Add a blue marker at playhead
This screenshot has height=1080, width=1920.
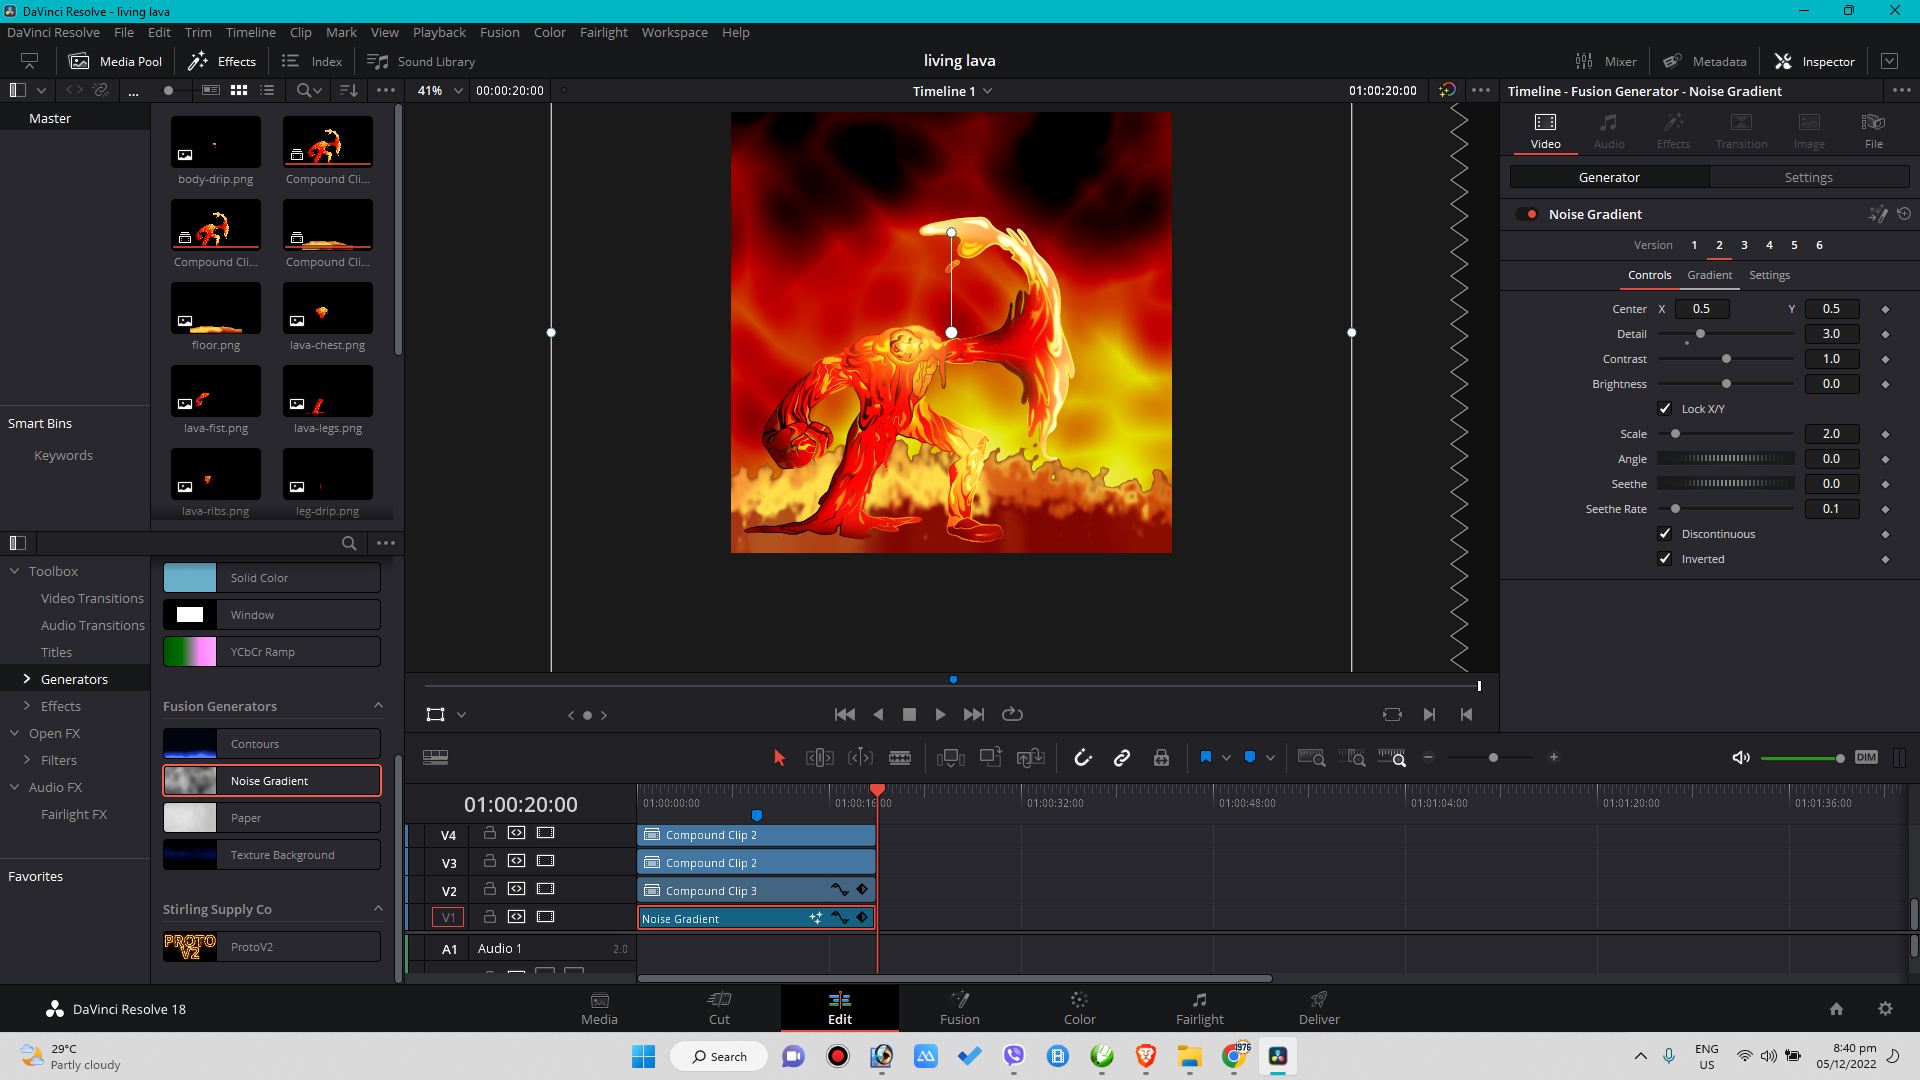[x=1250, y=758]
